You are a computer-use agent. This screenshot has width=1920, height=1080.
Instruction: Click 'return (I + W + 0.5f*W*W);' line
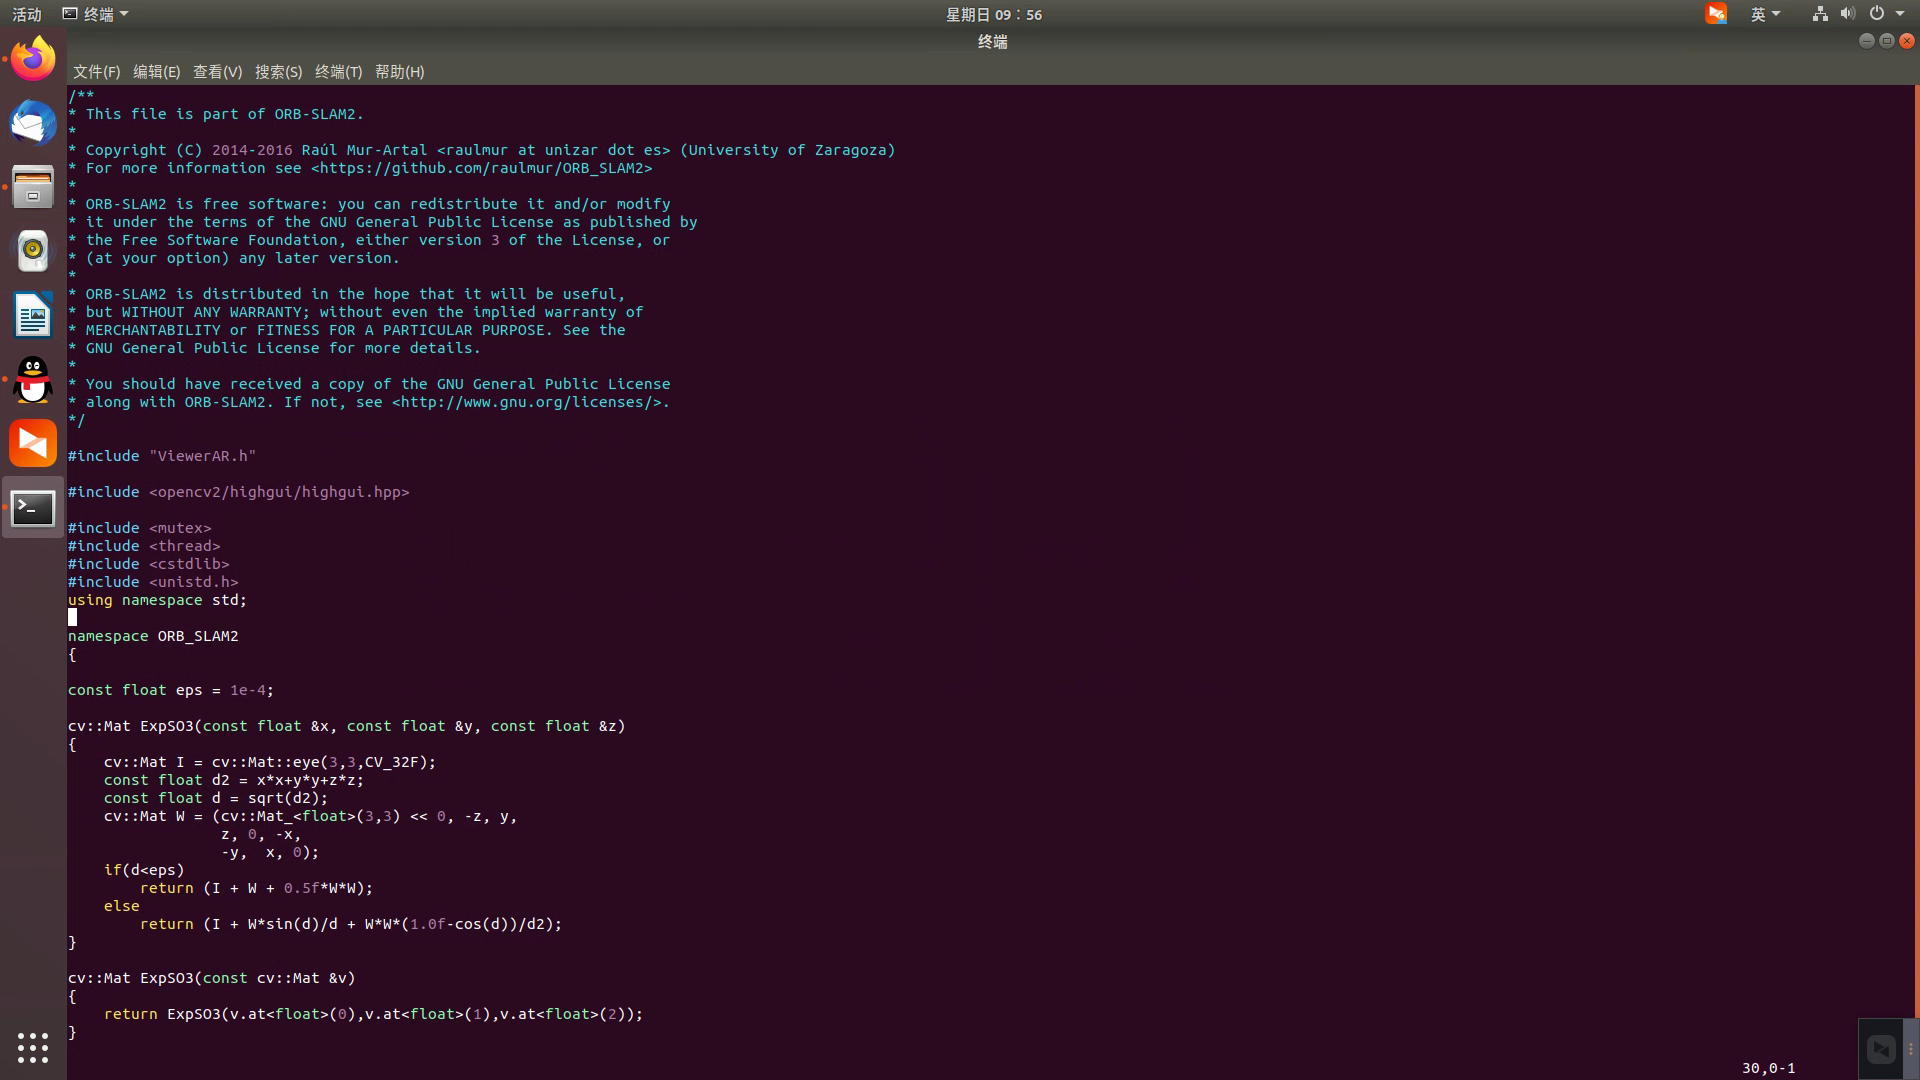point(256,888)
